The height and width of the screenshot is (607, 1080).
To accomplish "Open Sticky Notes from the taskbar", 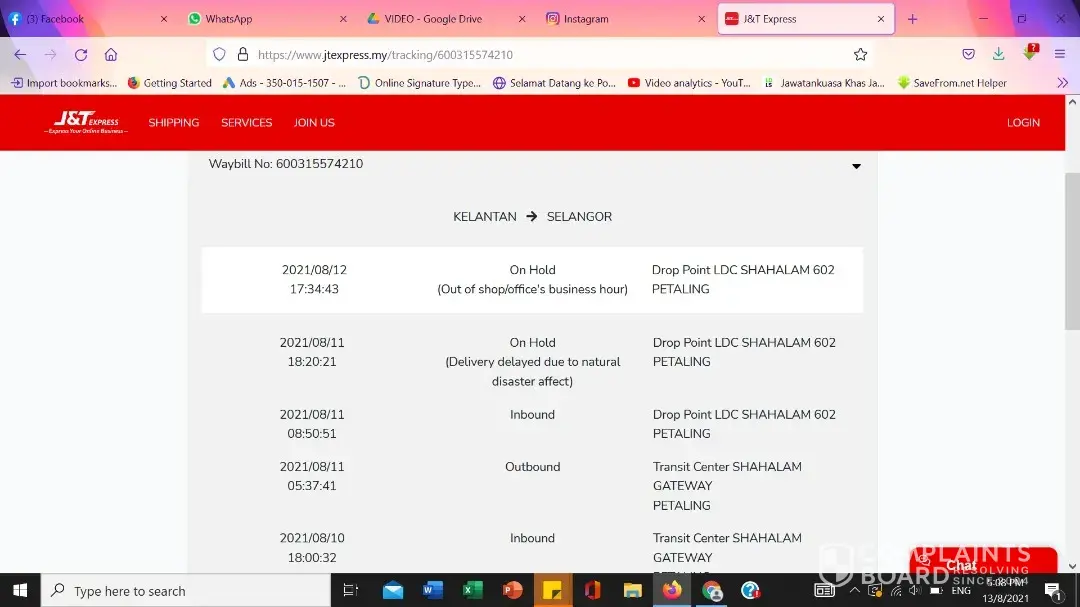I will click(x=551, y=590).
